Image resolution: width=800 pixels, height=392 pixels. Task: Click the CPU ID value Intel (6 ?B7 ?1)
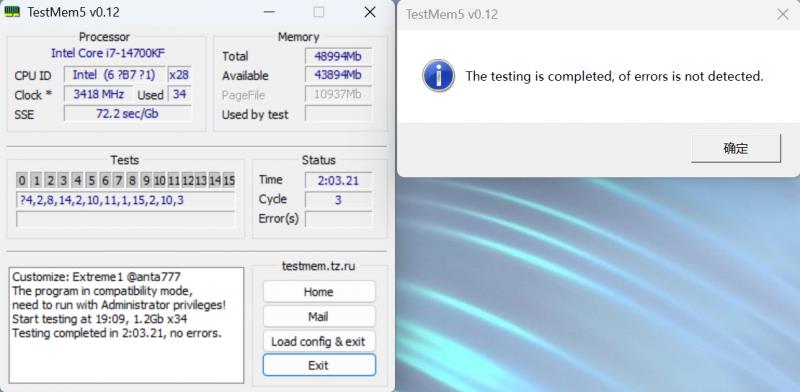click(x=114, y=75)
